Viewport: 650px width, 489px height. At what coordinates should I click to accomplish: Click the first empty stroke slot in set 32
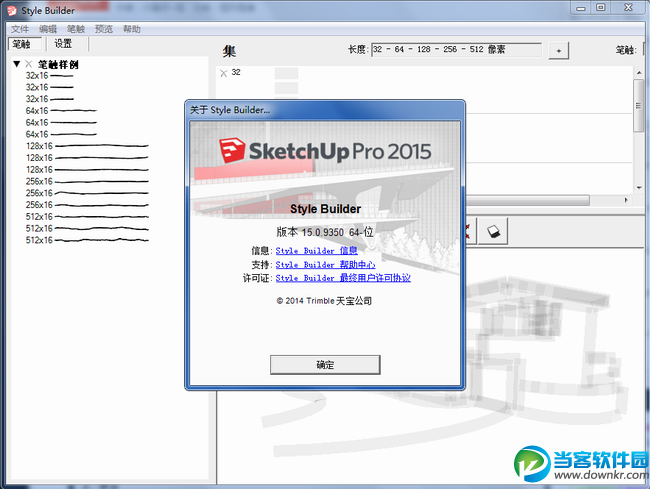click(x=286, y=73)
